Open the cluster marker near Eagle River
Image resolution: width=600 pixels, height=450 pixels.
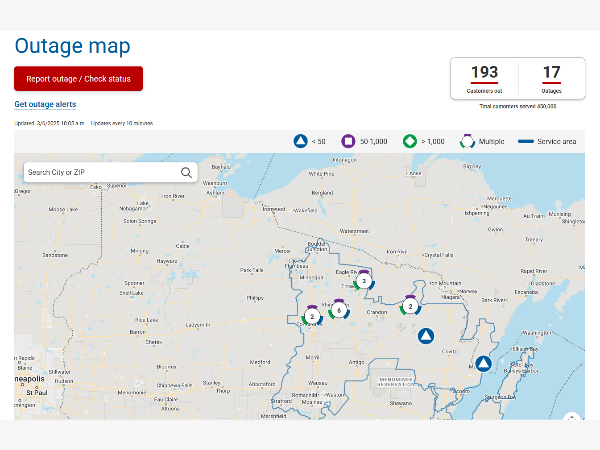[365, 281]
